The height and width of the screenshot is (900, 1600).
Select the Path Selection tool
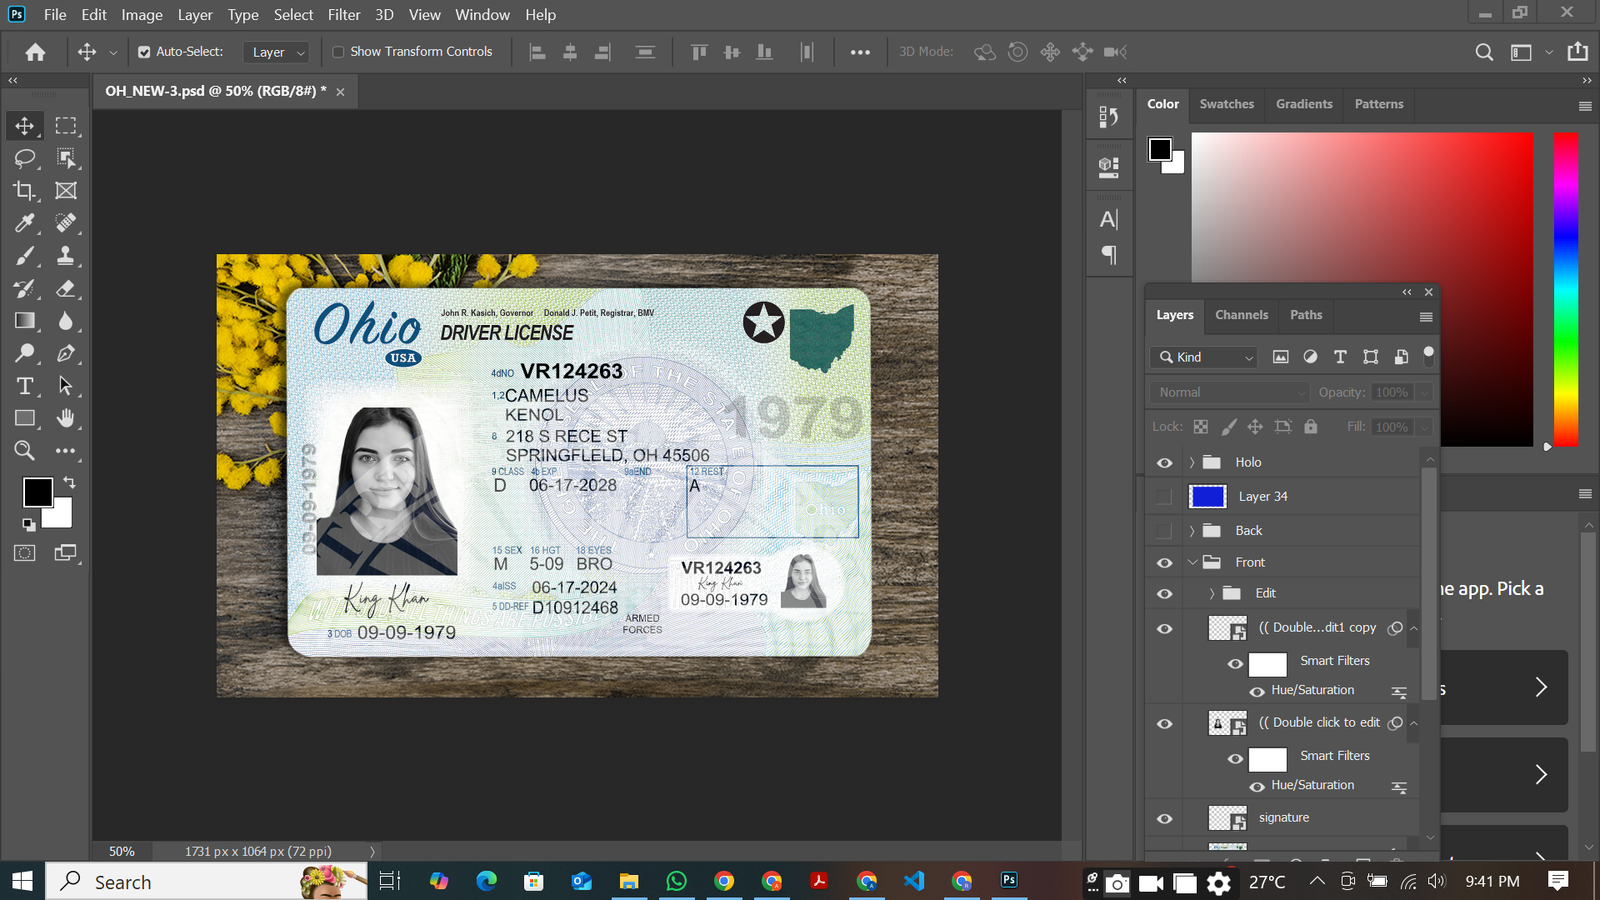pyautogui.click(x=66, y=386)
